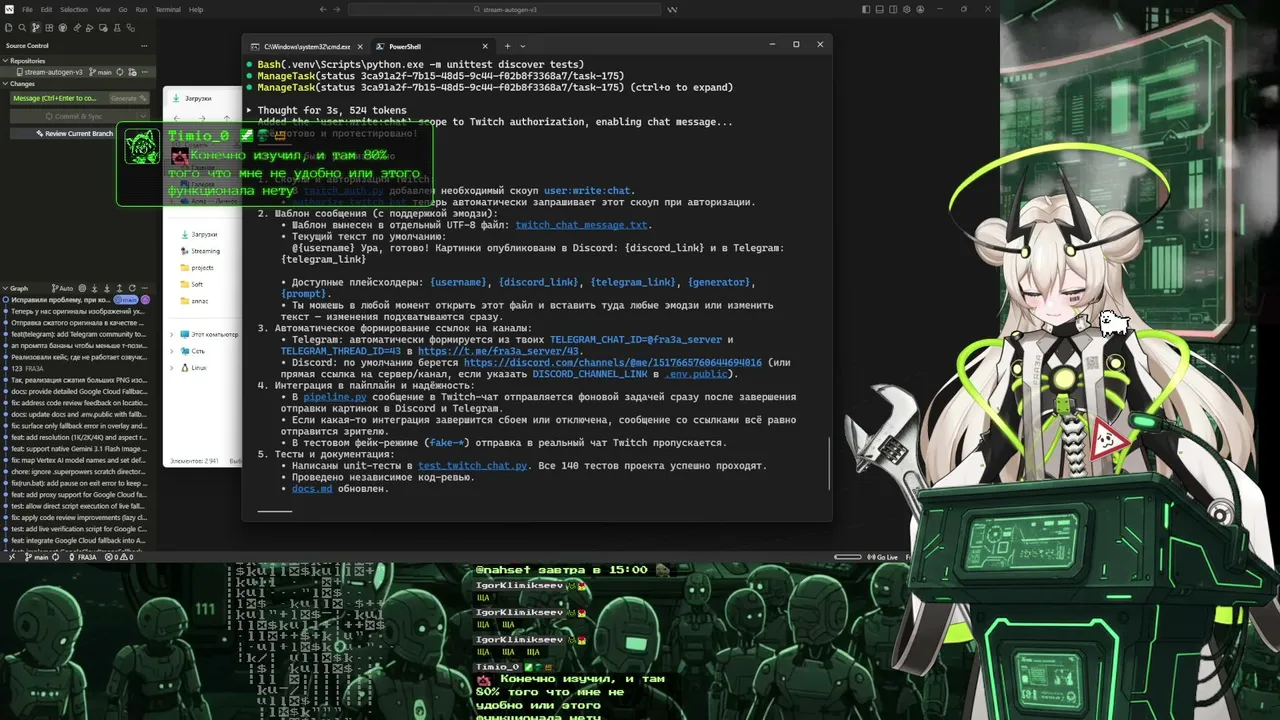Open the Commit & Sync dropdown arrow
Screen dimensions: 1280x720
(x=144, y=116)
